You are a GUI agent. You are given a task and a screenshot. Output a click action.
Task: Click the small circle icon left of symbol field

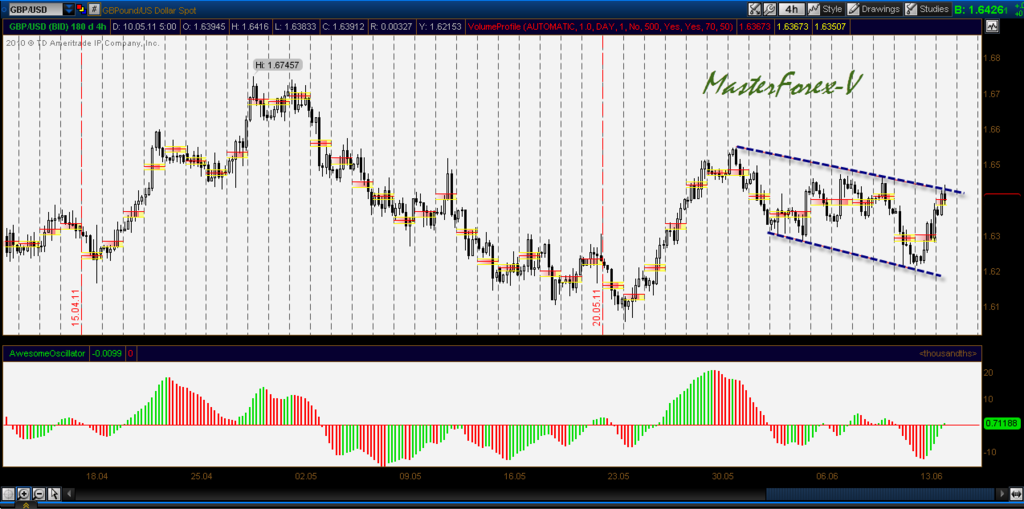tap(3, 9)
